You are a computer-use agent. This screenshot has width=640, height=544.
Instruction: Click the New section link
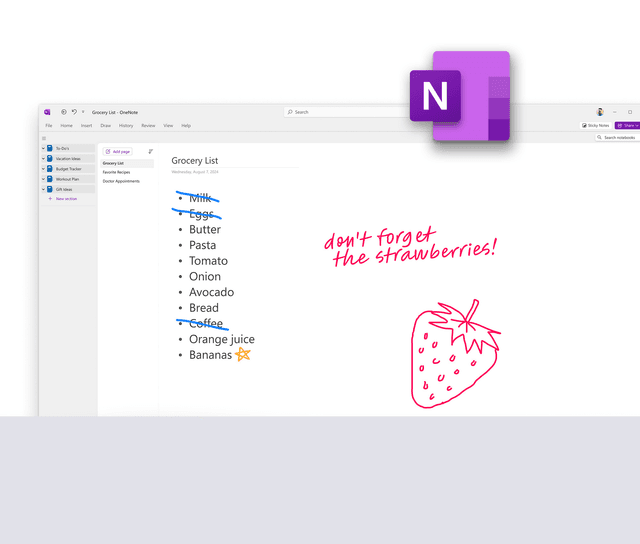click(x=67, y=199)
